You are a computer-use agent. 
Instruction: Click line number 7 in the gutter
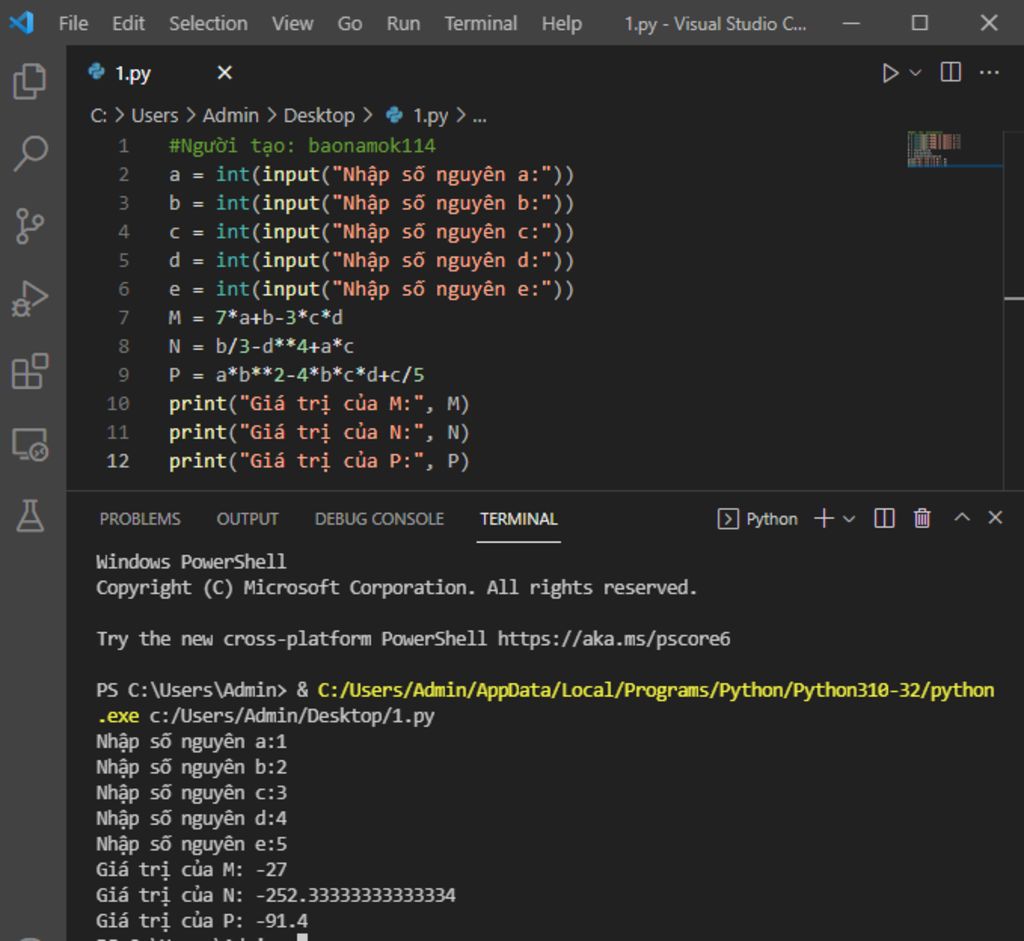click(x=123, y=317)
